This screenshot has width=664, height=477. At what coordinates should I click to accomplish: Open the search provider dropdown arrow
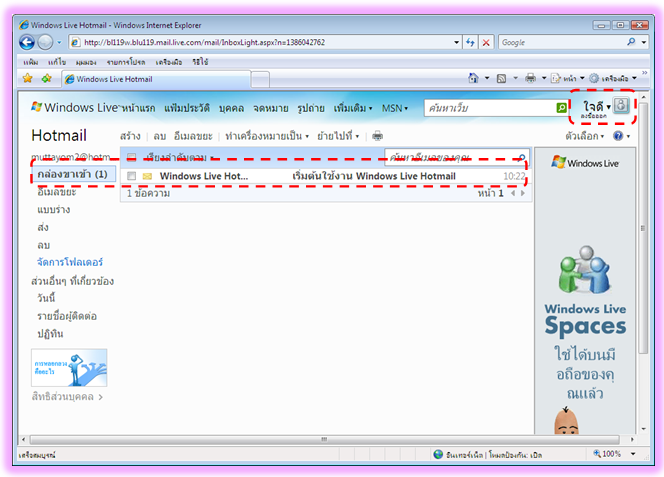[x=644, y=42]
